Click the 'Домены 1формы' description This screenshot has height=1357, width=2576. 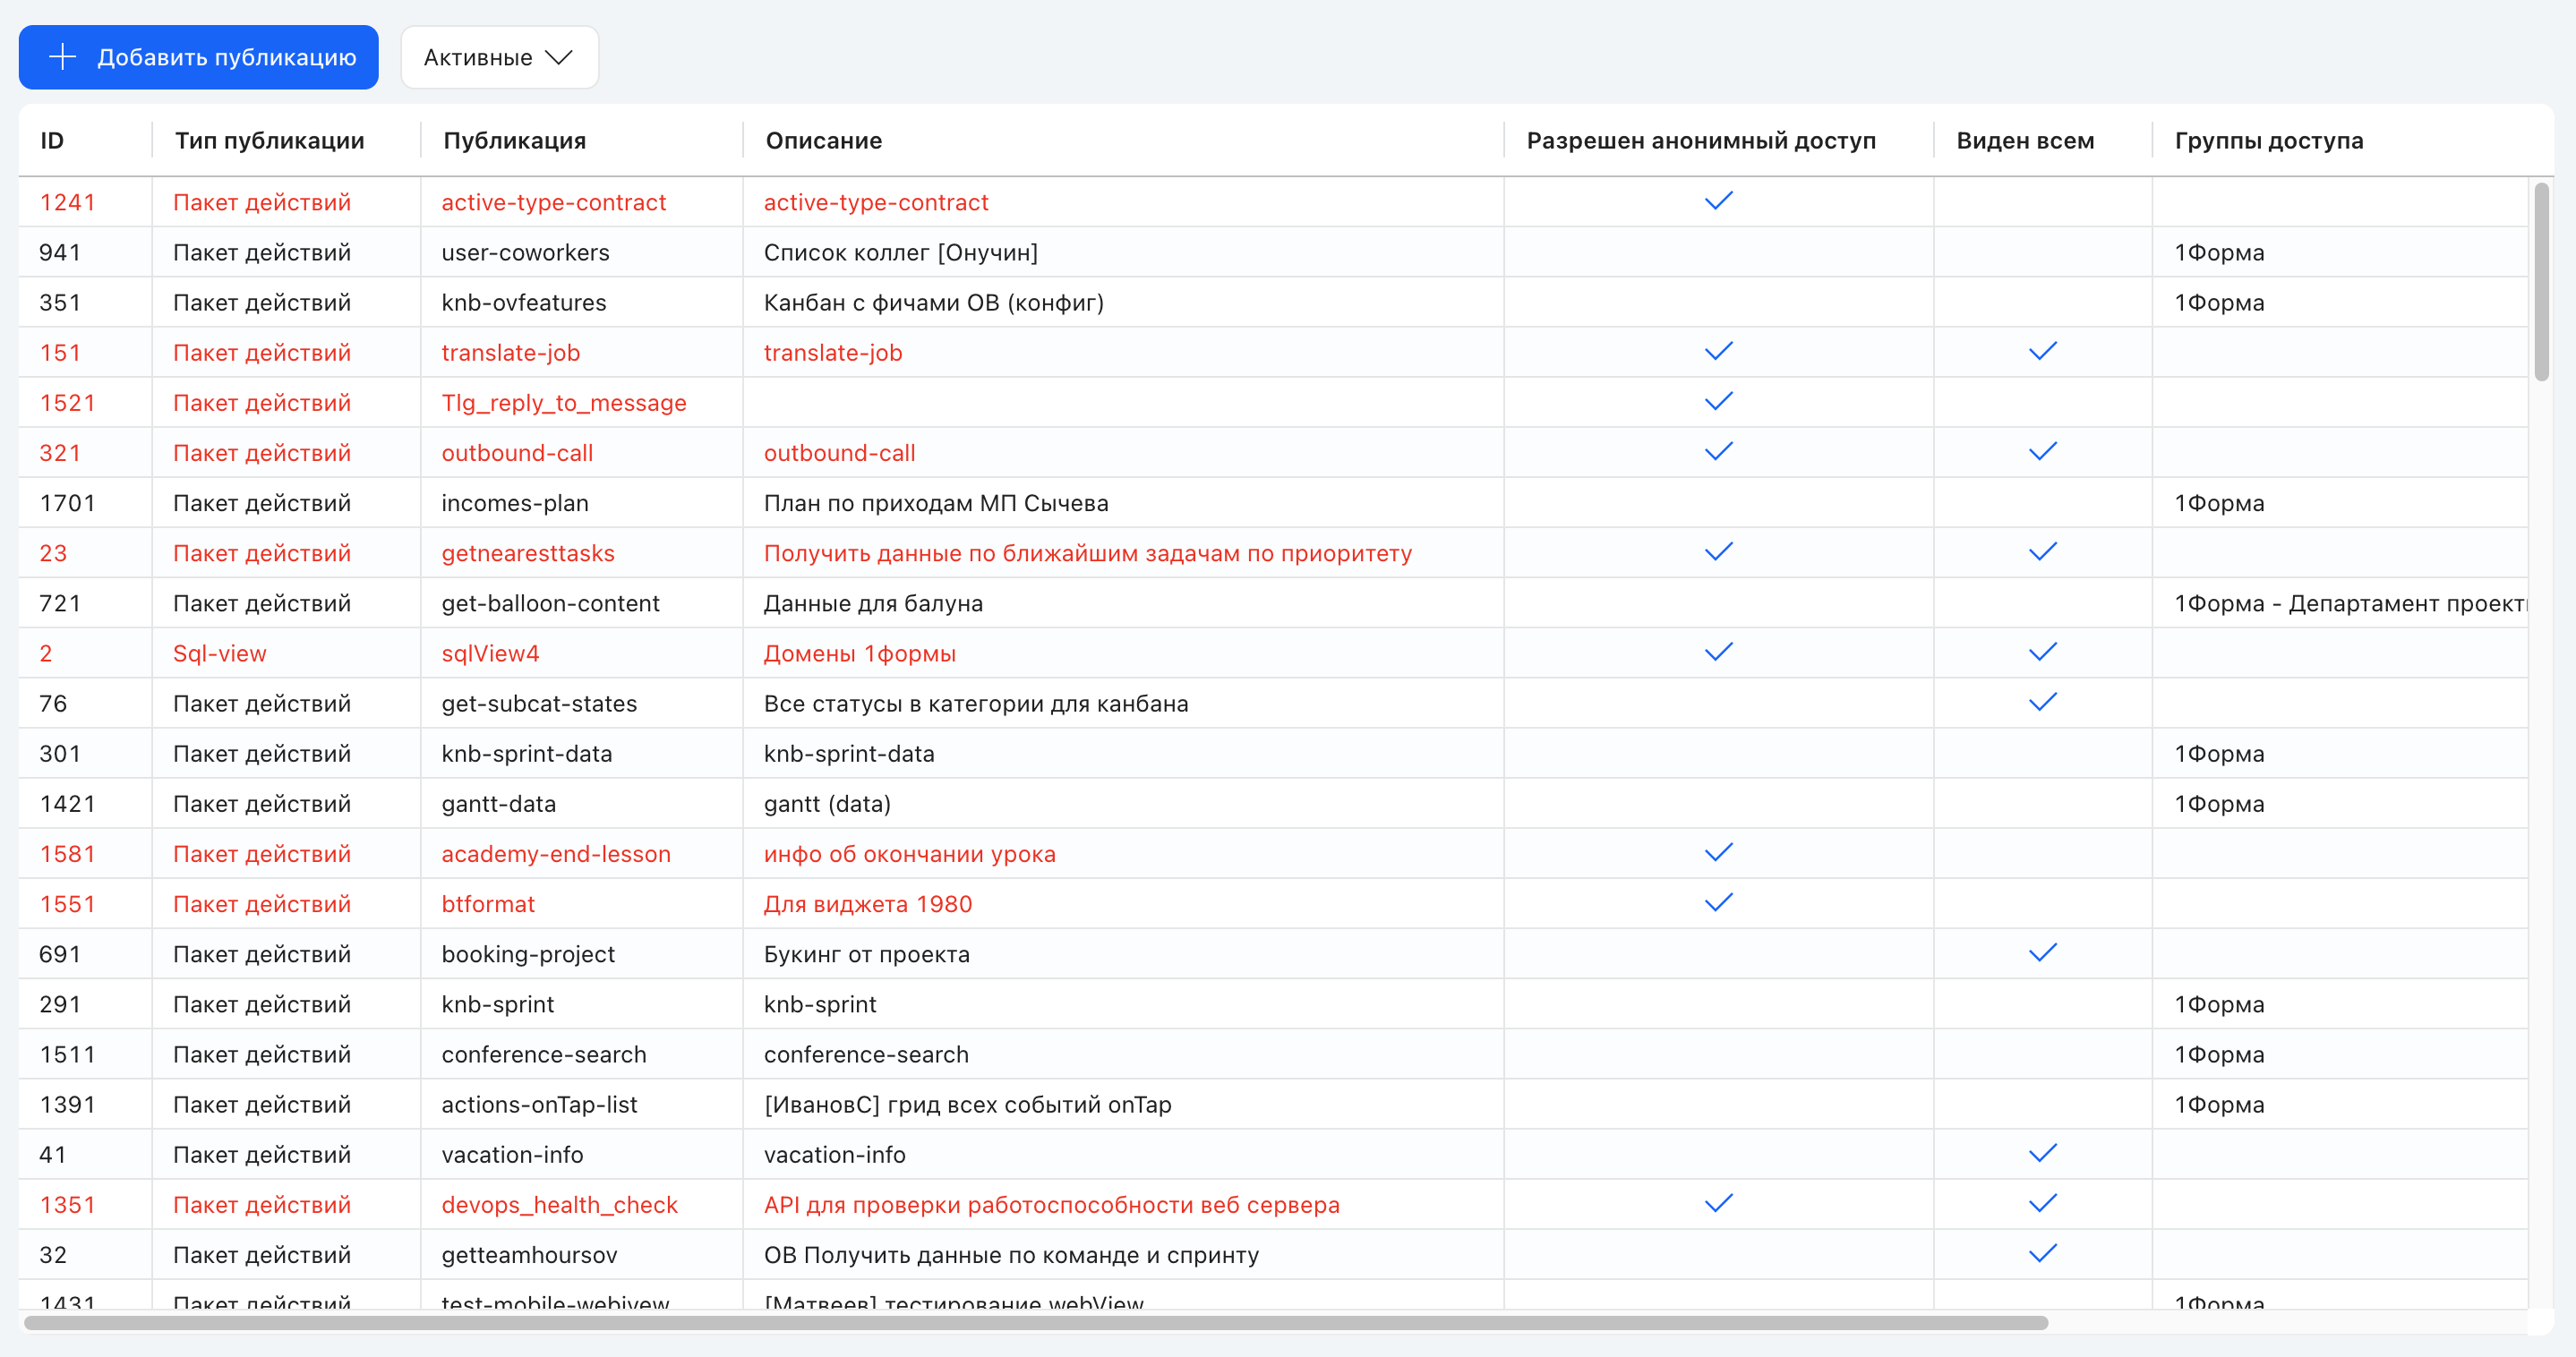pos(859,654)
